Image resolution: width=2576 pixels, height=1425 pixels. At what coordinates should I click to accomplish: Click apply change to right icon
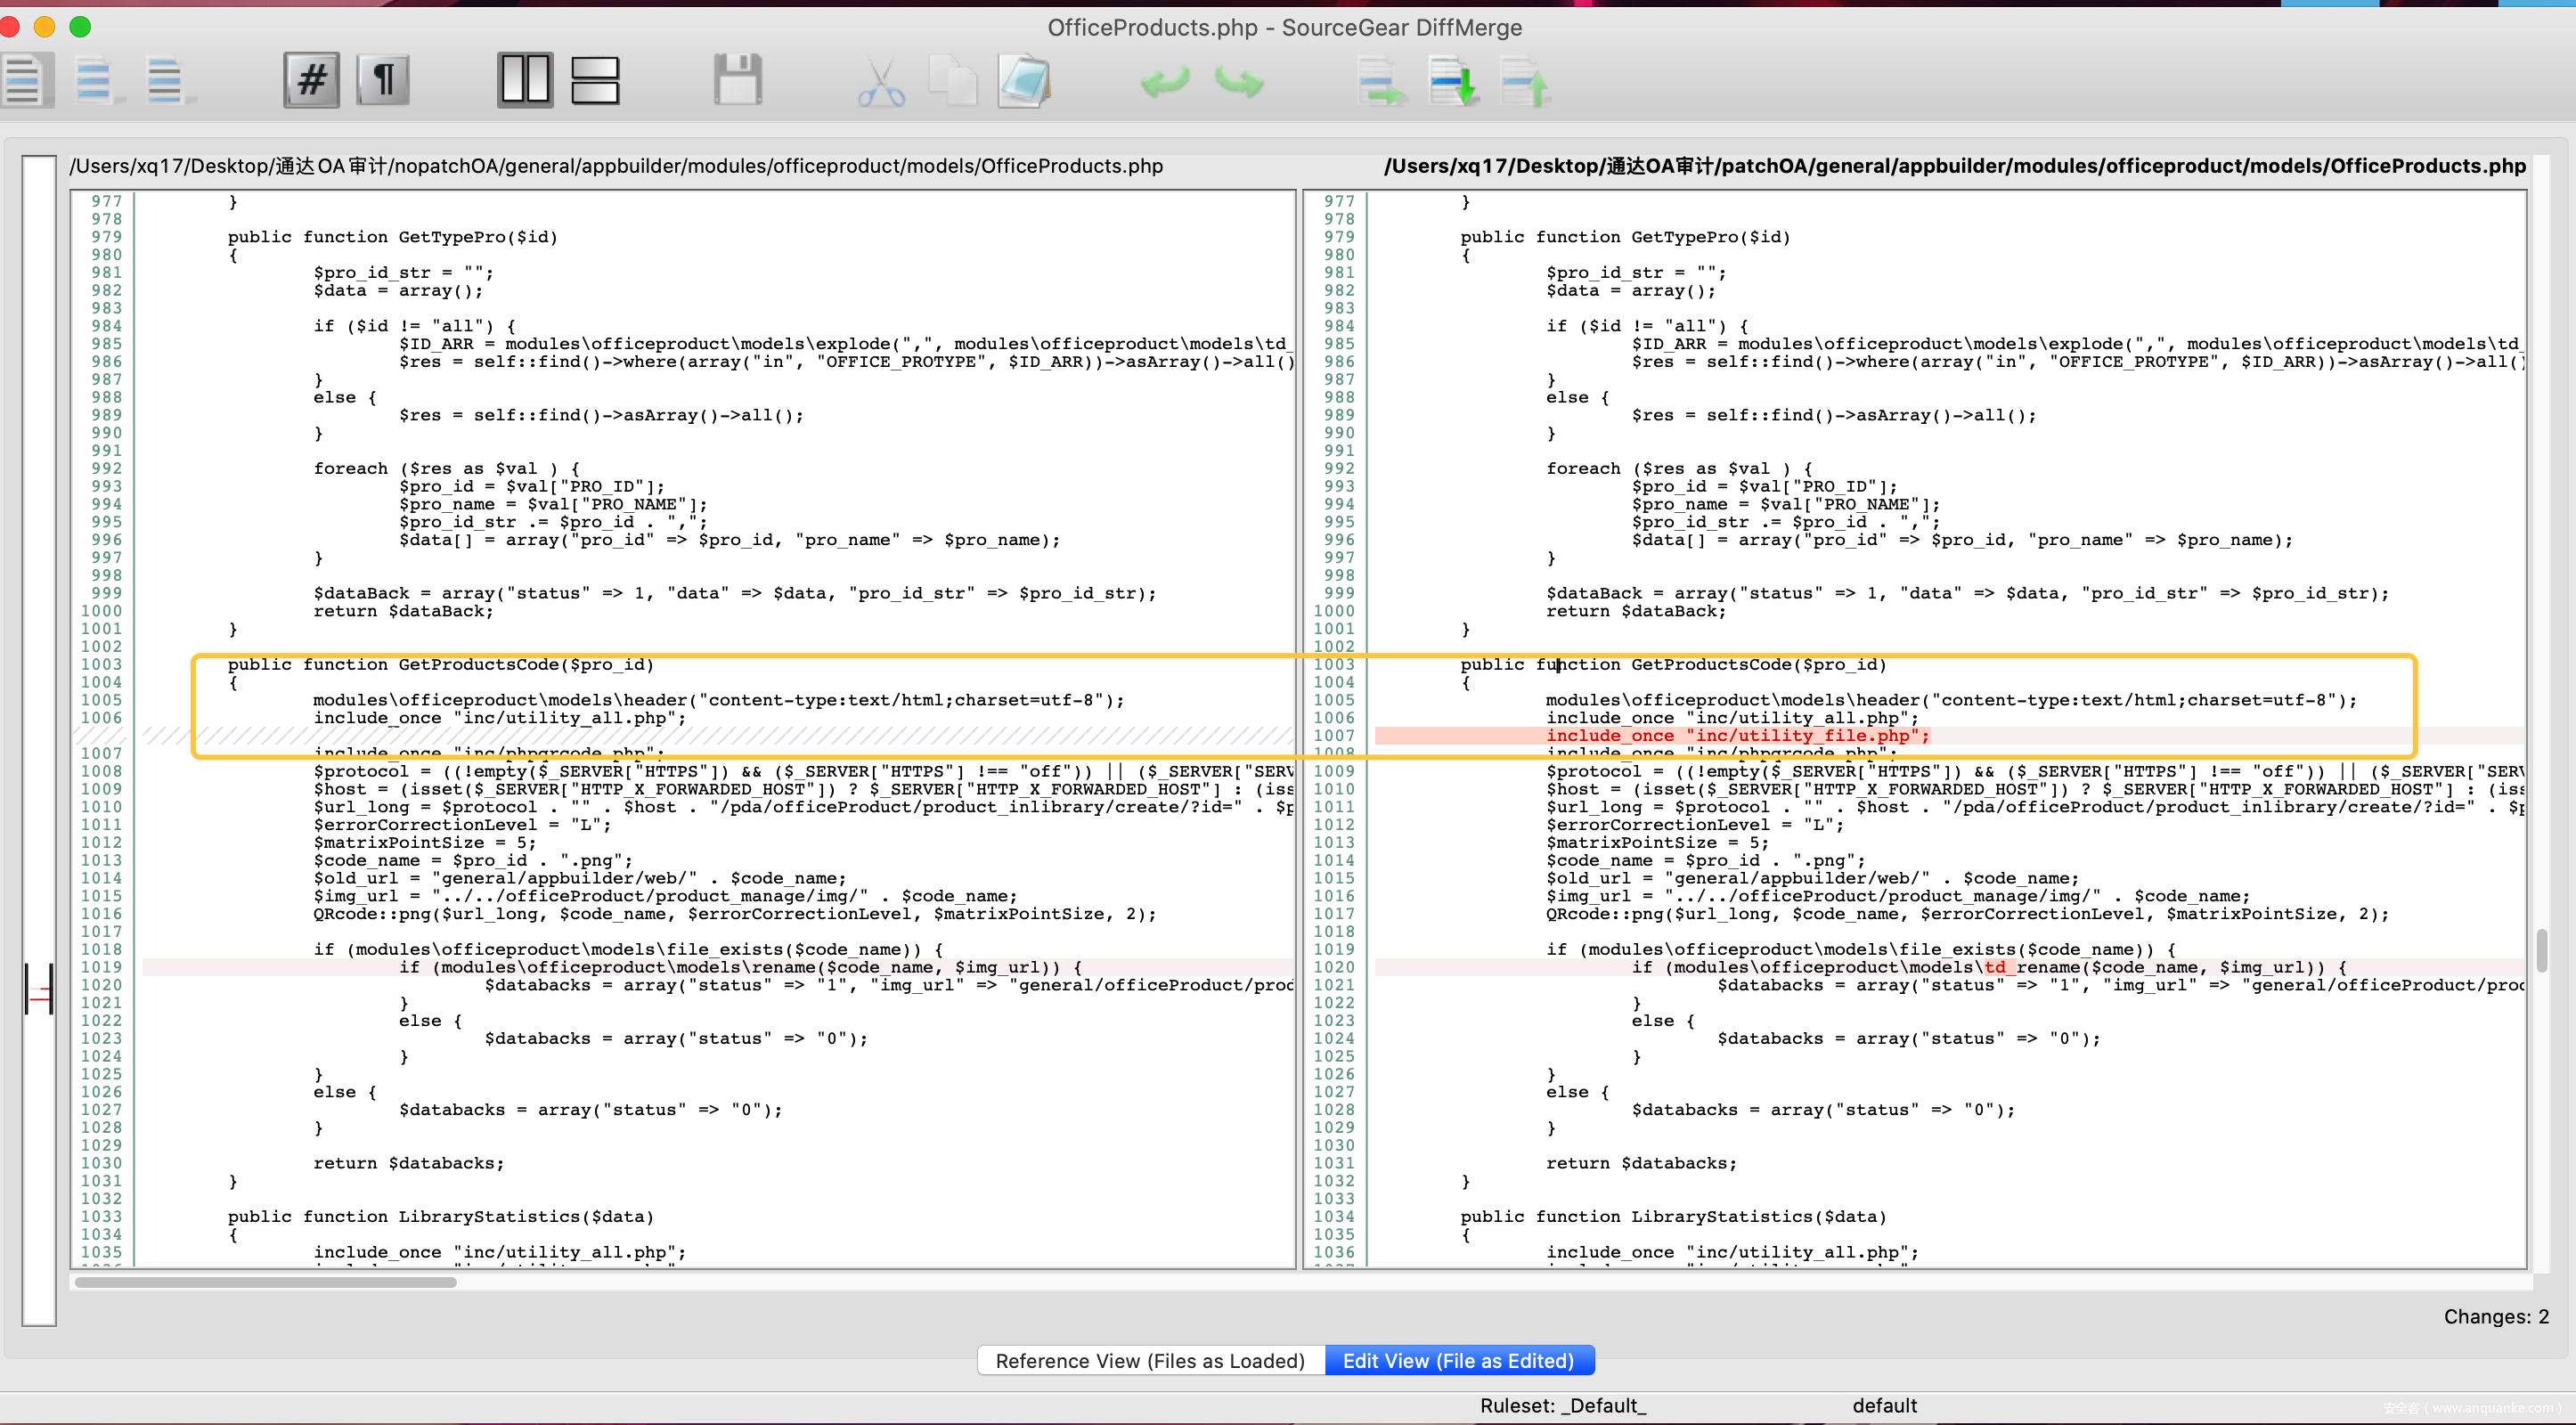click(x=1382, y=82)
